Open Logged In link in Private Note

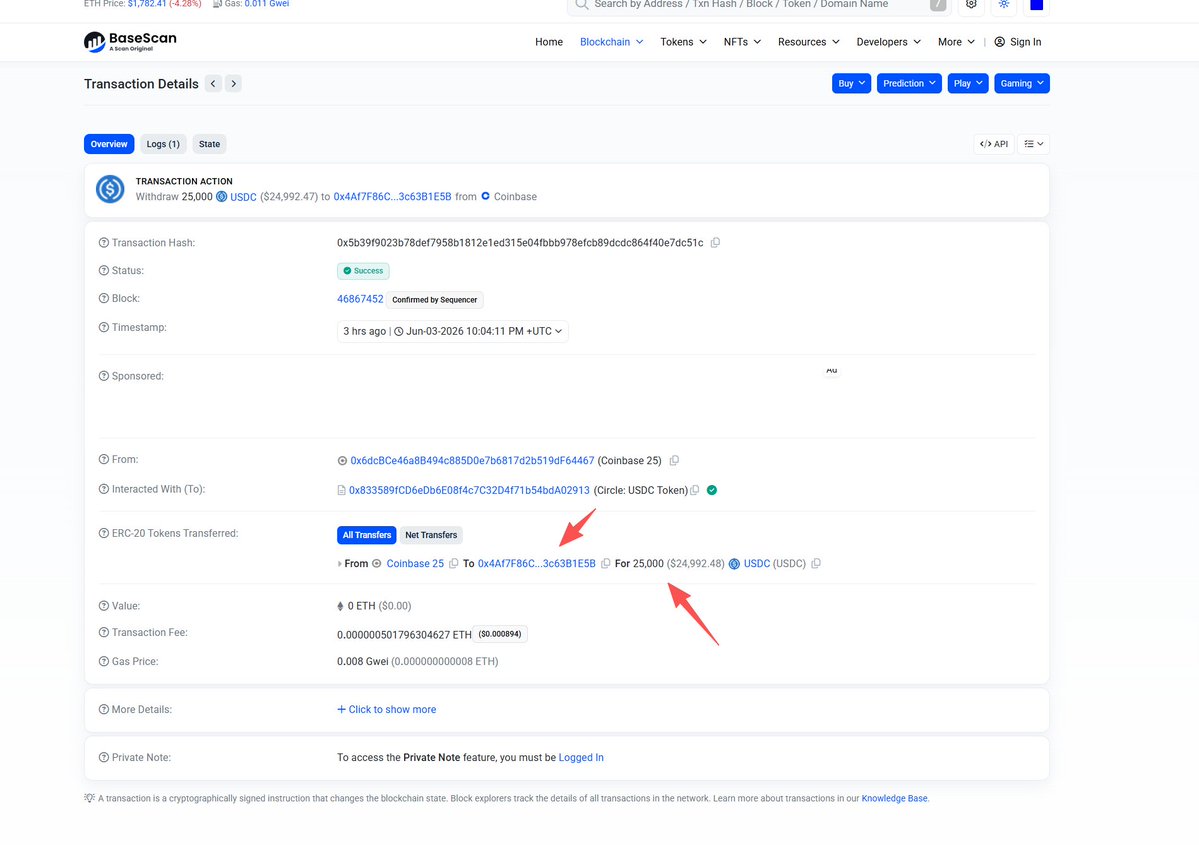(x=581, y=757)
